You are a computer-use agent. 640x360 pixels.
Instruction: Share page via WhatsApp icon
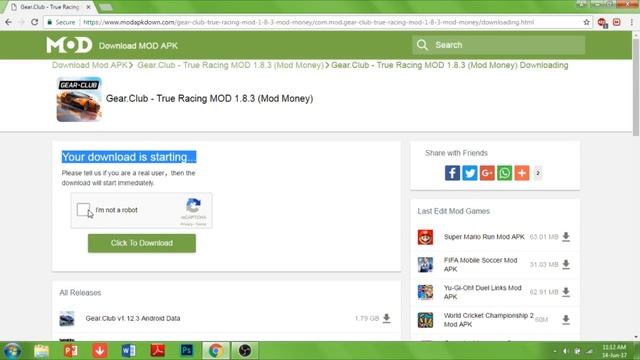pyautogui.click(x=504, y=173)
